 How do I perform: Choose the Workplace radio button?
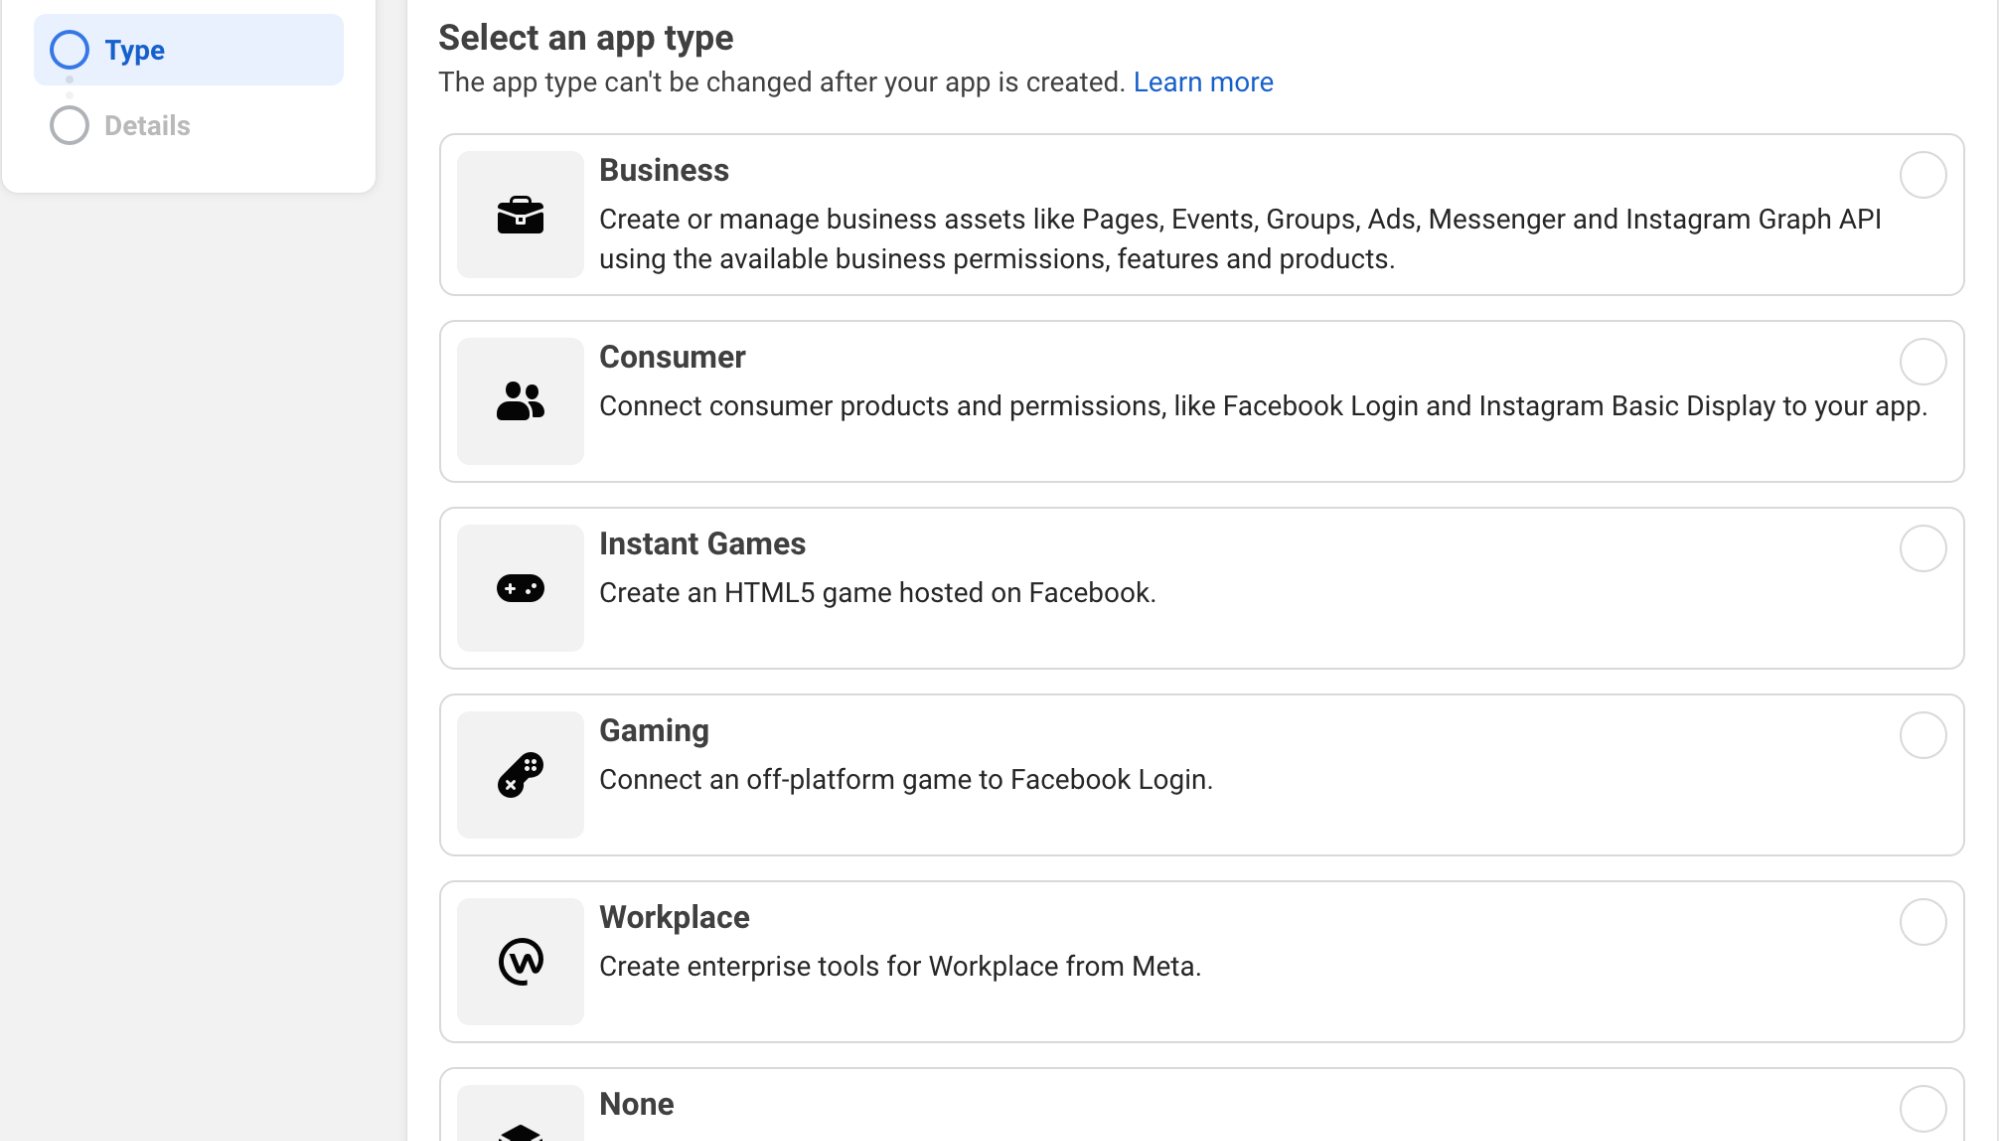(x=1922, y=922)
